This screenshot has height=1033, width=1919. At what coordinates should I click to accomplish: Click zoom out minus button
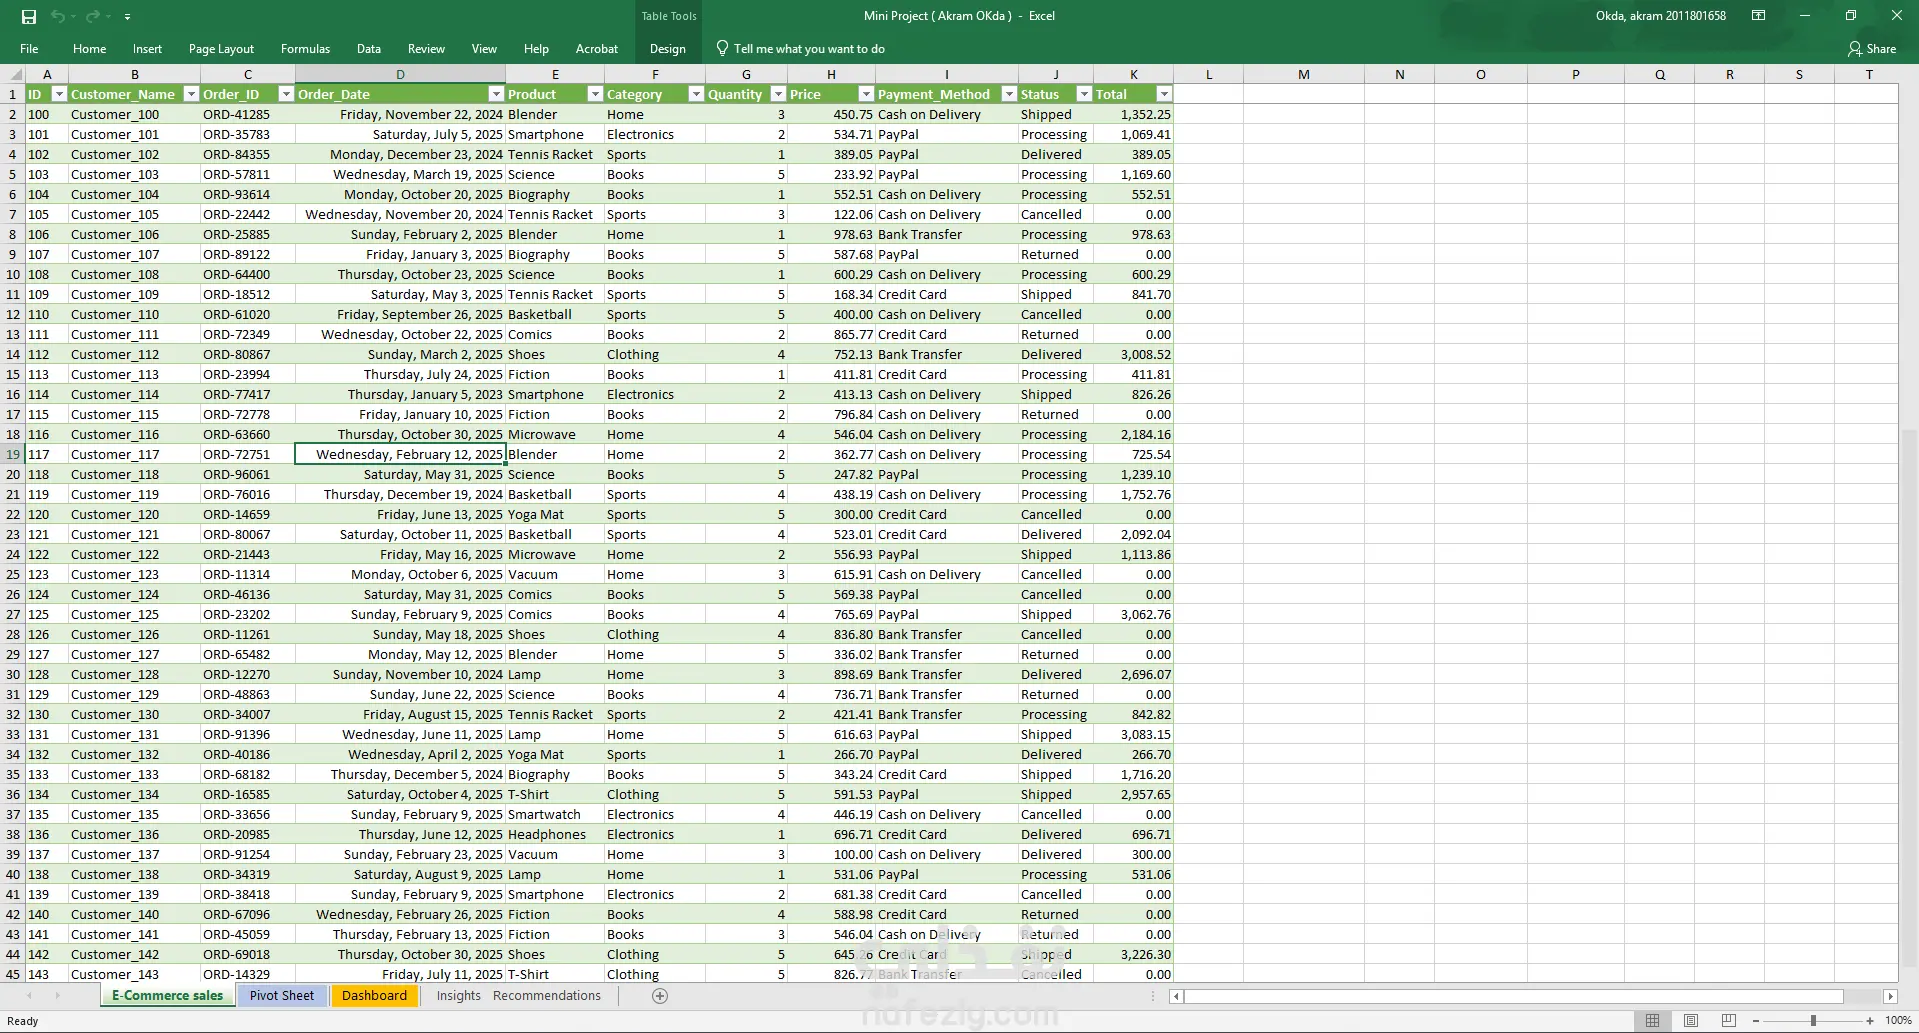point(1756,1020)
